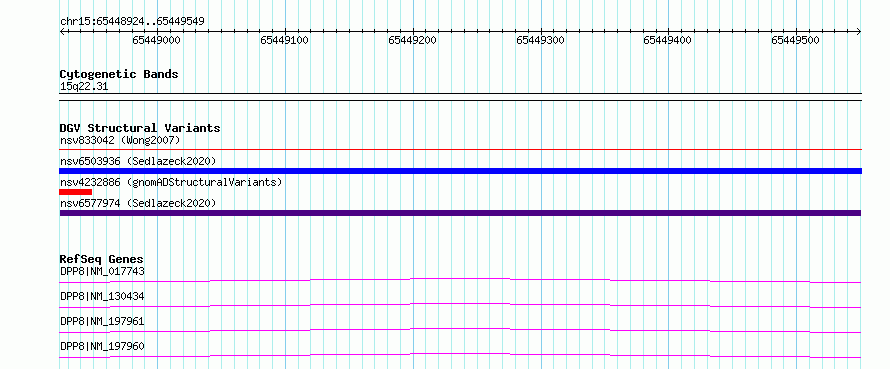Open variant nsv833042 (Wong2007) label
The height and width of the screenshot is (369, 890).
coord(120,140)
